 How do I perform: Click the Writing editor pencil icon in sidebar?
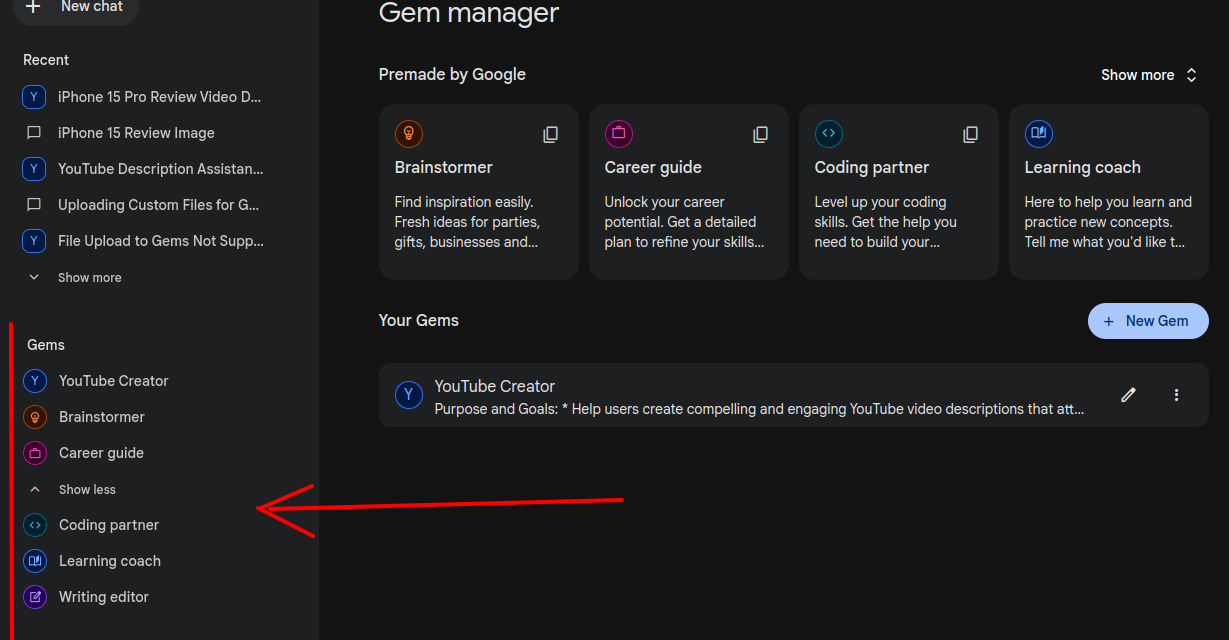(35, 597)
